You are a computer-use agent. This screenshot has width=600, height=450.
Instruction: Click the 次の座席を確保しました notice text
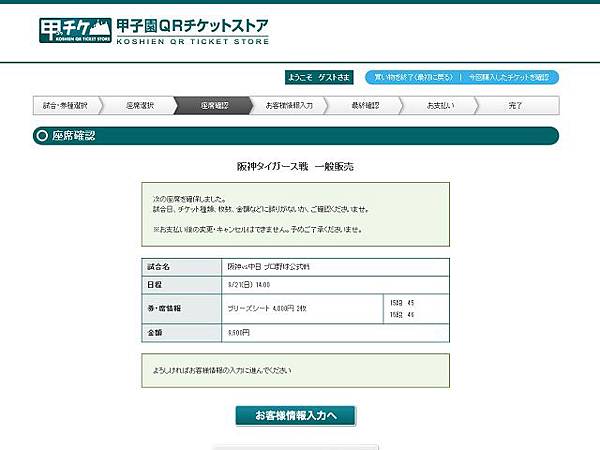point(189,199)
